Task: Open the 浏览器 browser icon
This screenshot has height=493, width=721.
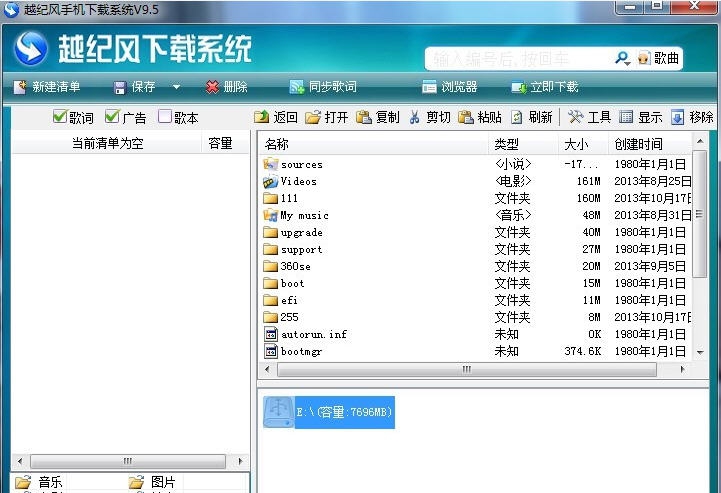Action: click(429, 87)
